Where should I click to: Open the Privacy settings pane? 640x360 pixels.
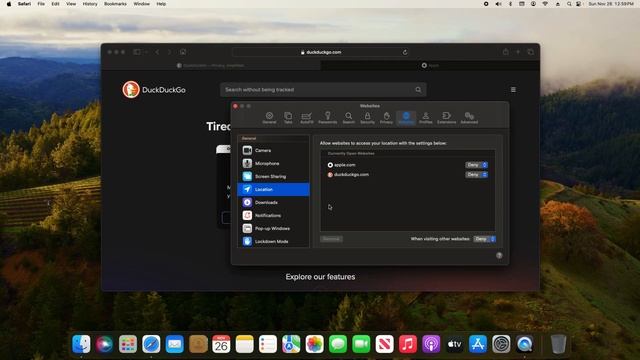386,118
